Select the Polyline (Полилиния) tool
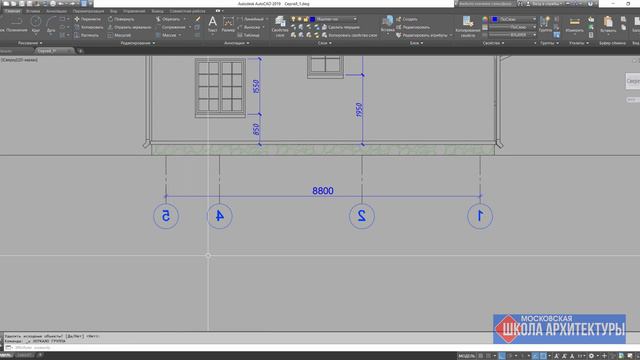640x360 pixels. pyautogui.click(x=16, y=24)
